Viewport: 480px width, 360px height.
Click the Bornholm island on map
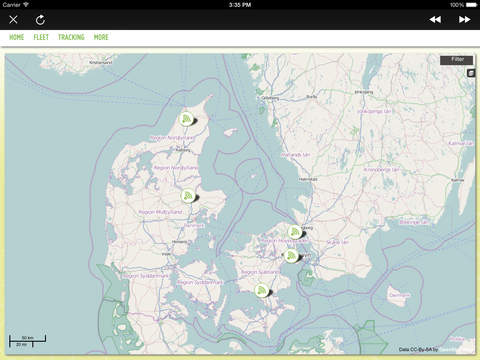(x=397, y=296)
